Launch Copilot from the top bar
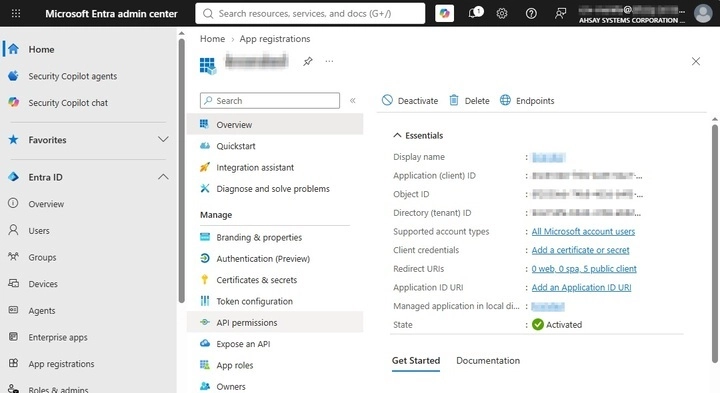The image size is (720, 393). [444, 13]
